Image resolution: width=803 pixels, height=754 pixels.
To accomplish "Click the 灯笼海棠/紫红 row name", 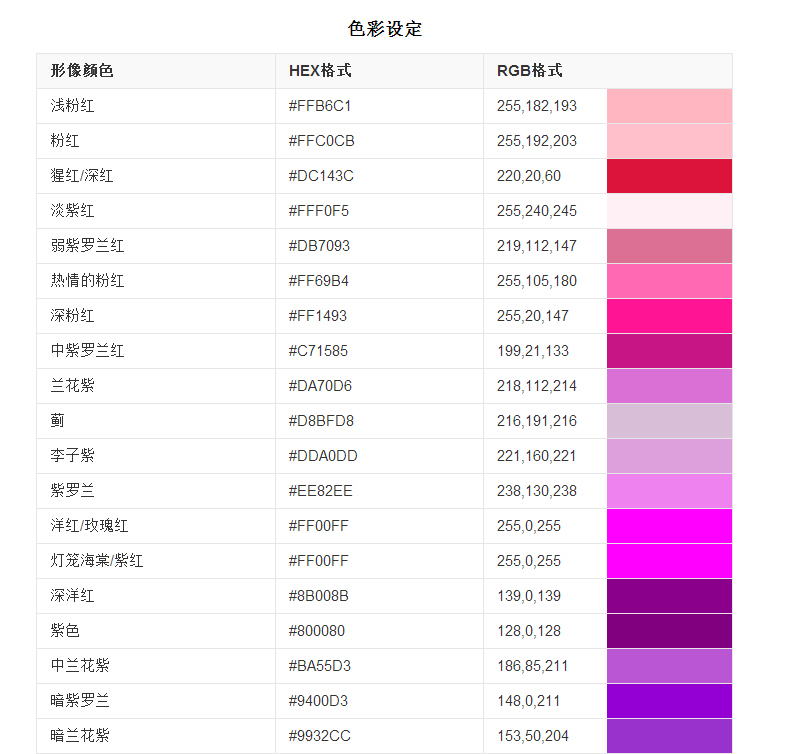I will coord(97,561).
